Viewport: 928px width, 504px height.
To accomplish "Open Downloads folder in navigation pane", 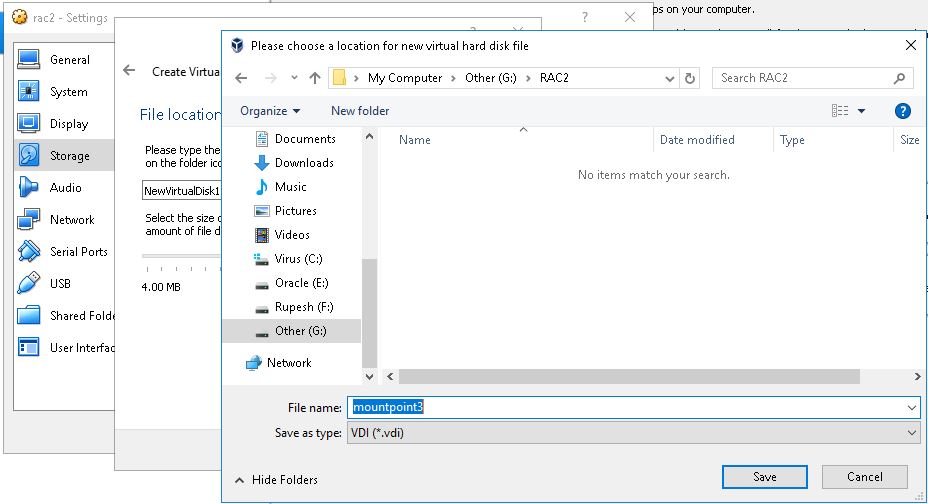I will click(294, 163).
